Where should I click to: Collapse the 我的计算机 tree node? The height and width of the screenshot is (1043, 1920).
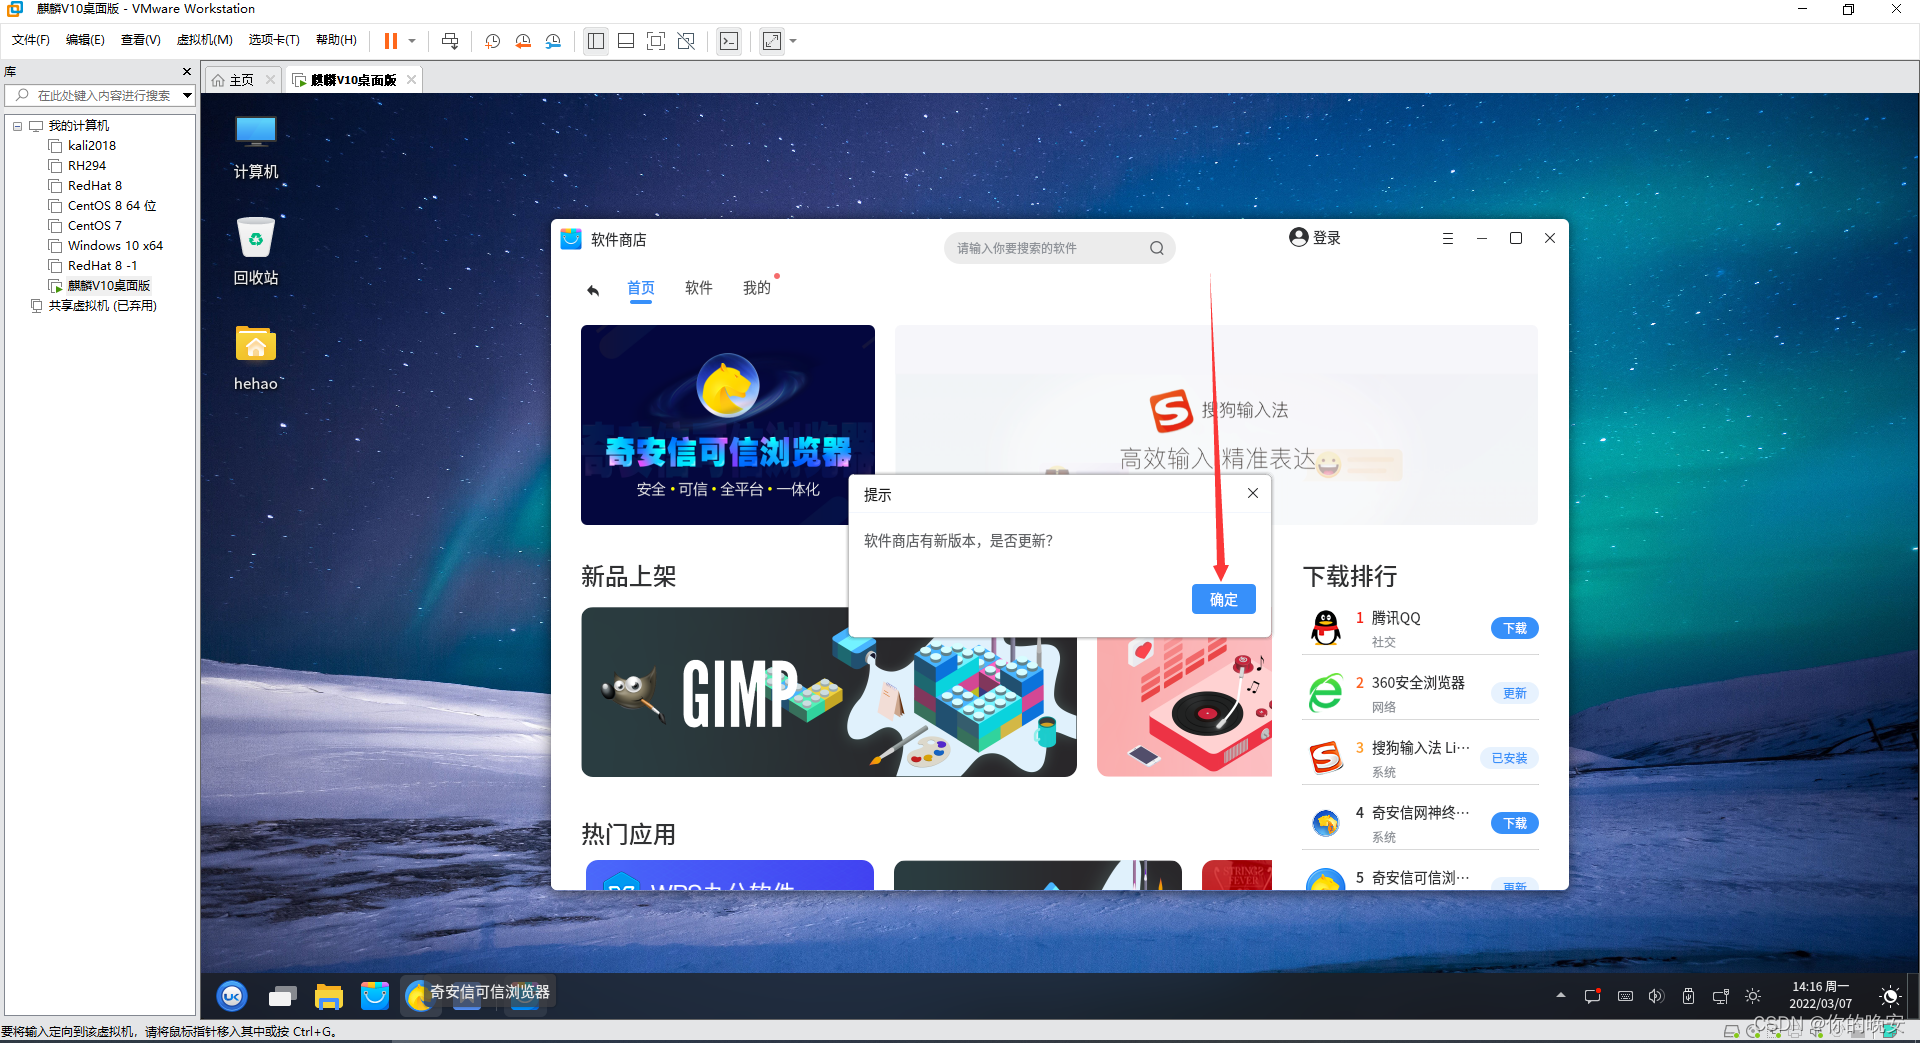click(17, 126)
